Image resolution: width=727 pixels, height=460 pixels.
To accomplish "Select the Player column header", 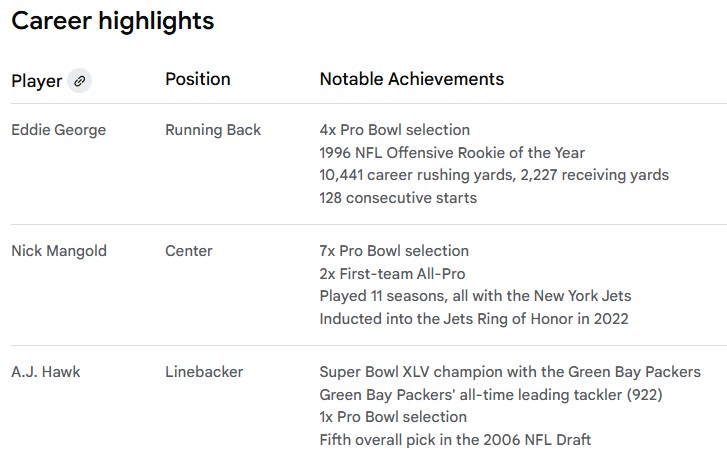I will coord(36,81).
